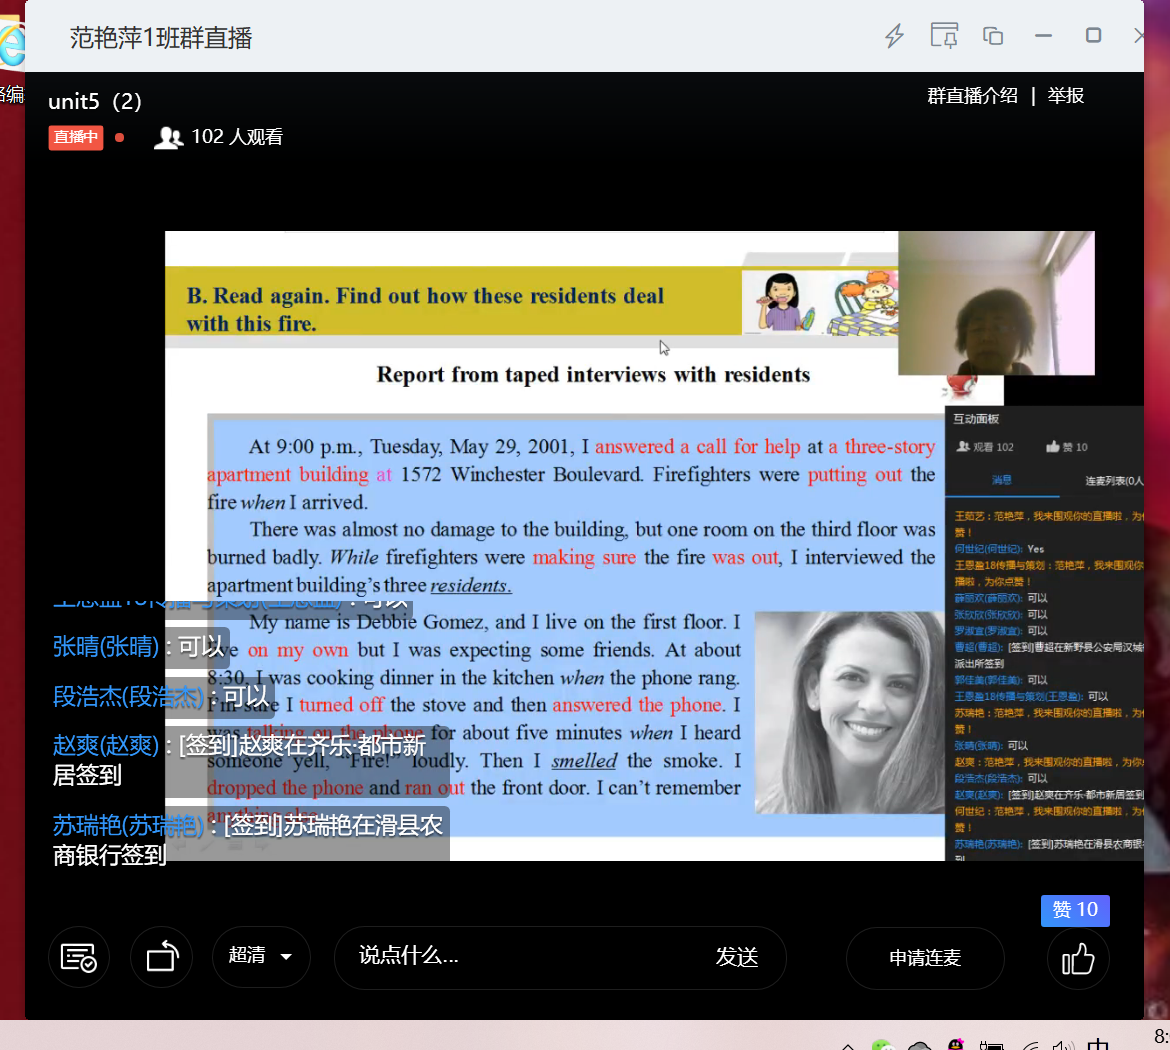
Task: Click the viewers icon beside 102 人观看
Action: [x=168, y=138]
